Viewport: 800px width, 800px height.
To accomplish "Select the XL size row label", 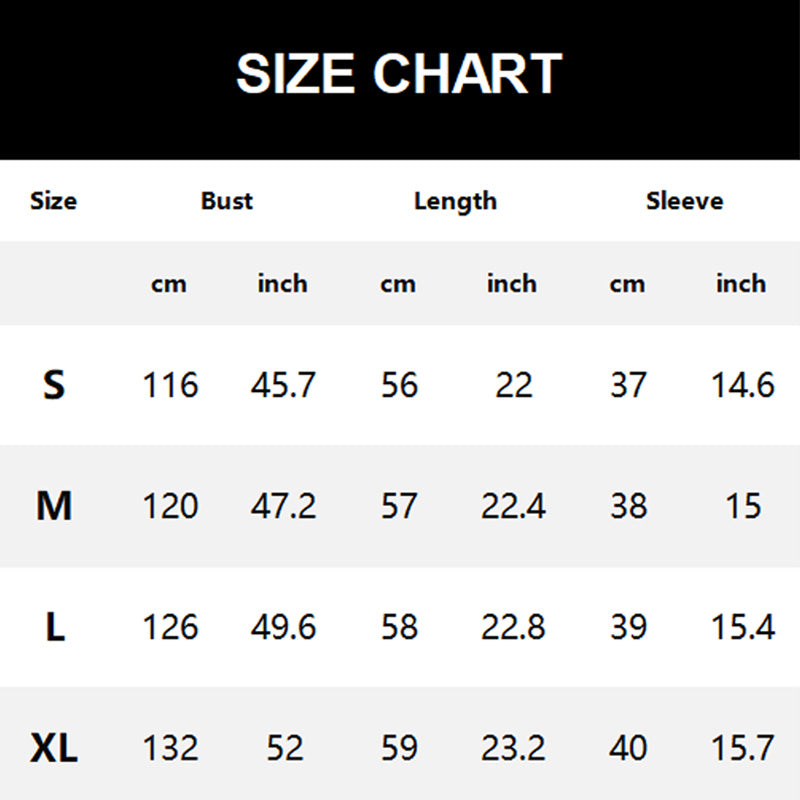I will pos(54,748).
